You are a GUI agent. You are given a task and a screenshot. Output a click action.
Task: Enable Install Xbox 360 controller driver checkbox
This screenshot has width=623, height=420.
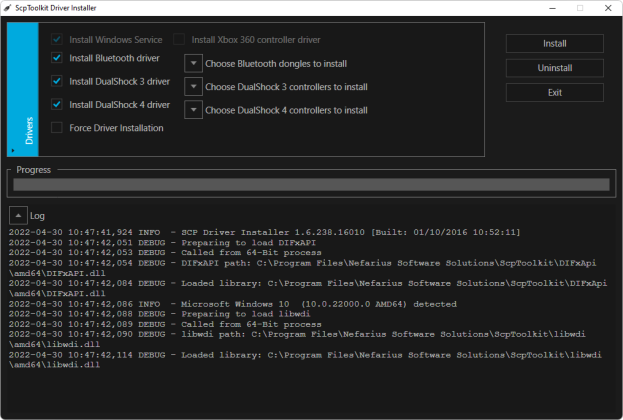(179, 39)
